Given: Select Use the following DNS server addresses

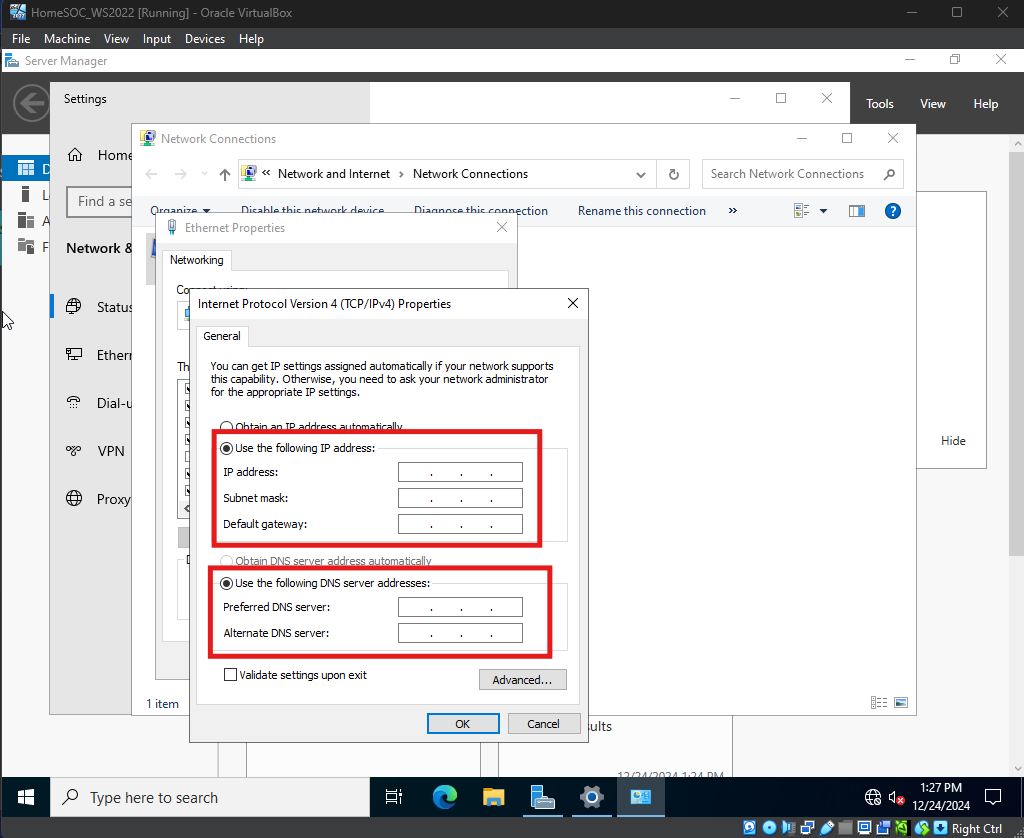Looking at the screenshot, I should [x=227, y=583].
